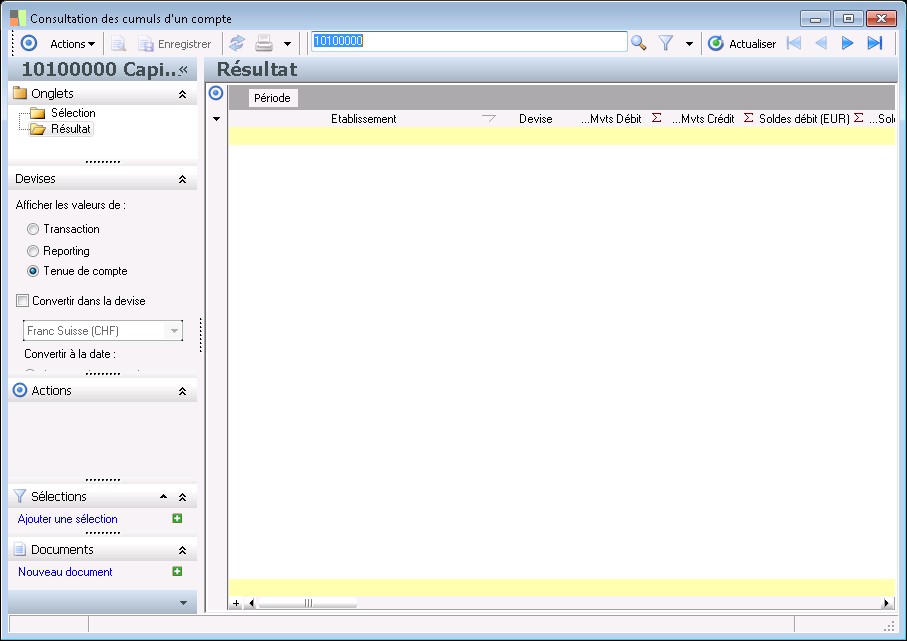
Task: Click the filter funnel icon in toolbar
Action: [x=666, y=43]
